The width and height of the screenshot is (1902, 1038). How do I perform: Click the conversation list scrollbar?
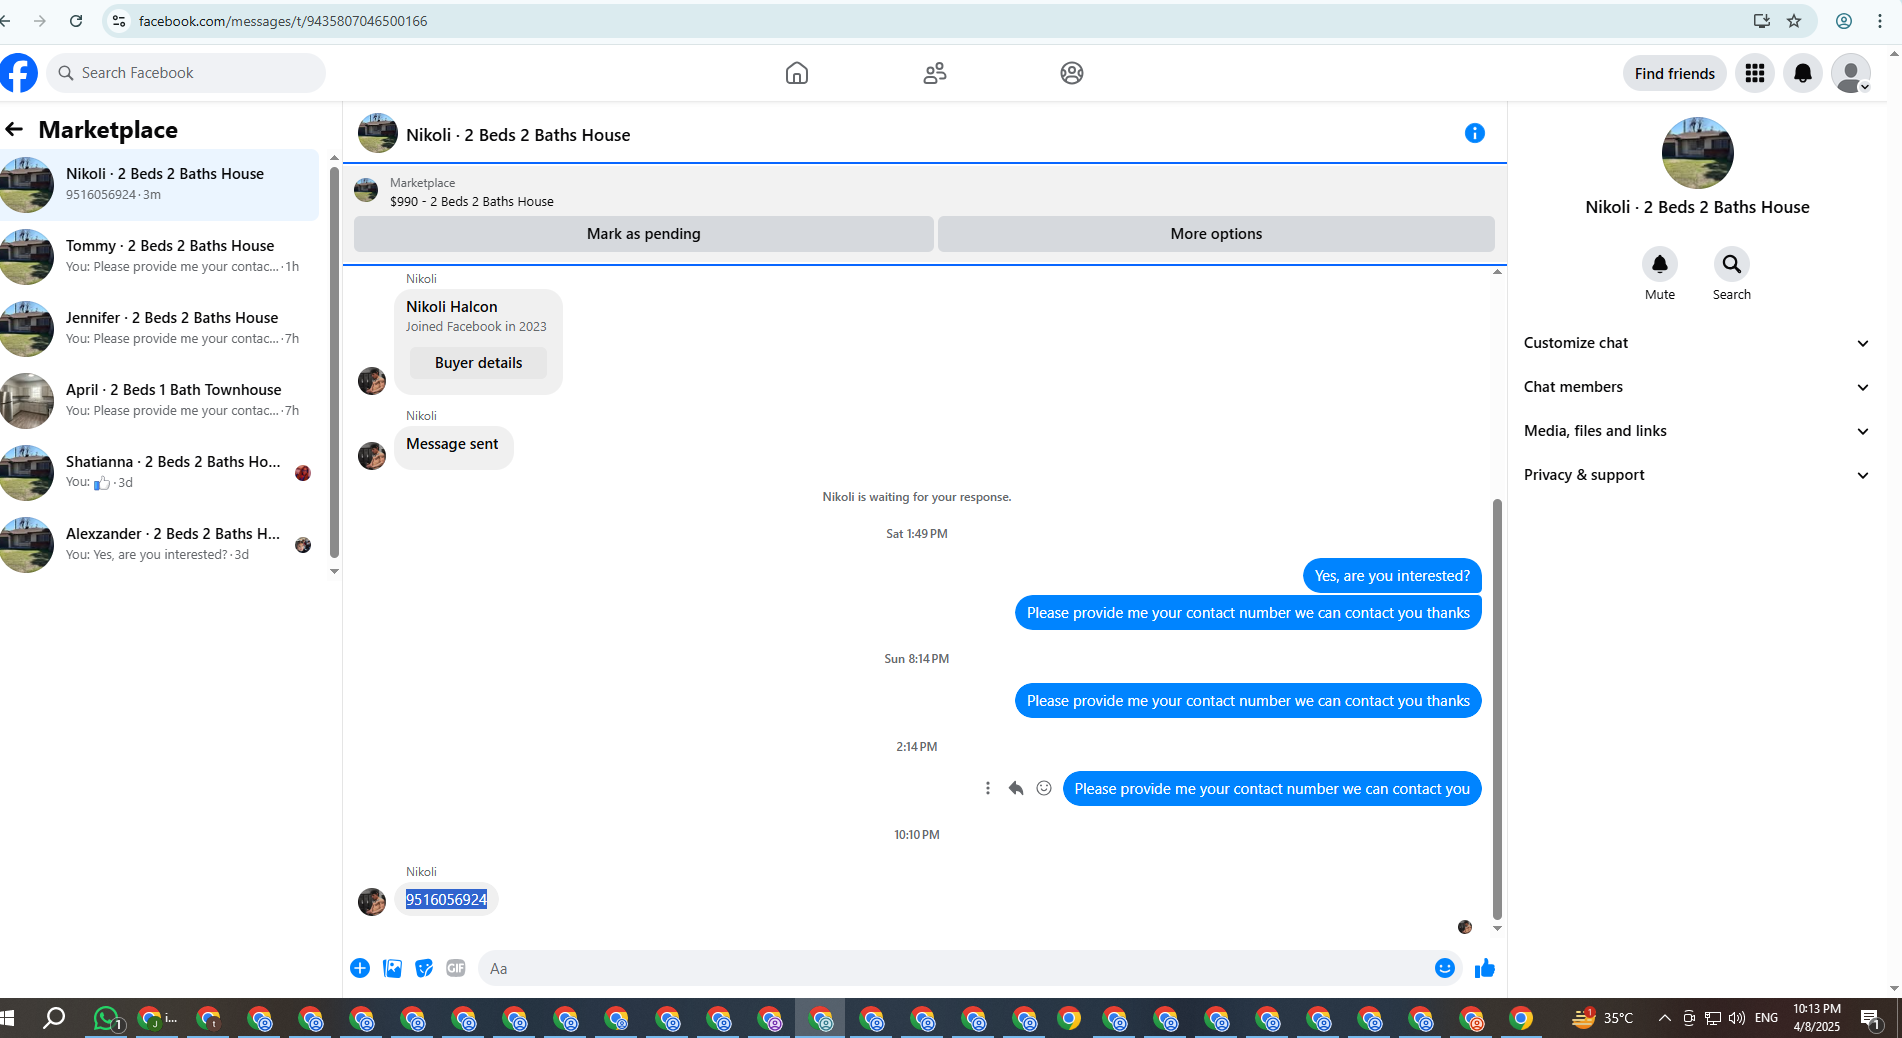click(x=334, y=362)
